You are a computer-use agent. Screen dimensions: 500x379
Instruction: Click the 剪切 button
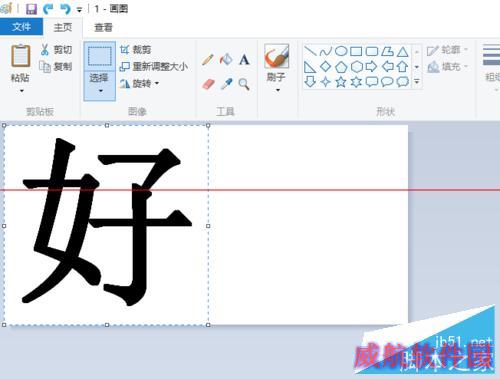(56, 50)
